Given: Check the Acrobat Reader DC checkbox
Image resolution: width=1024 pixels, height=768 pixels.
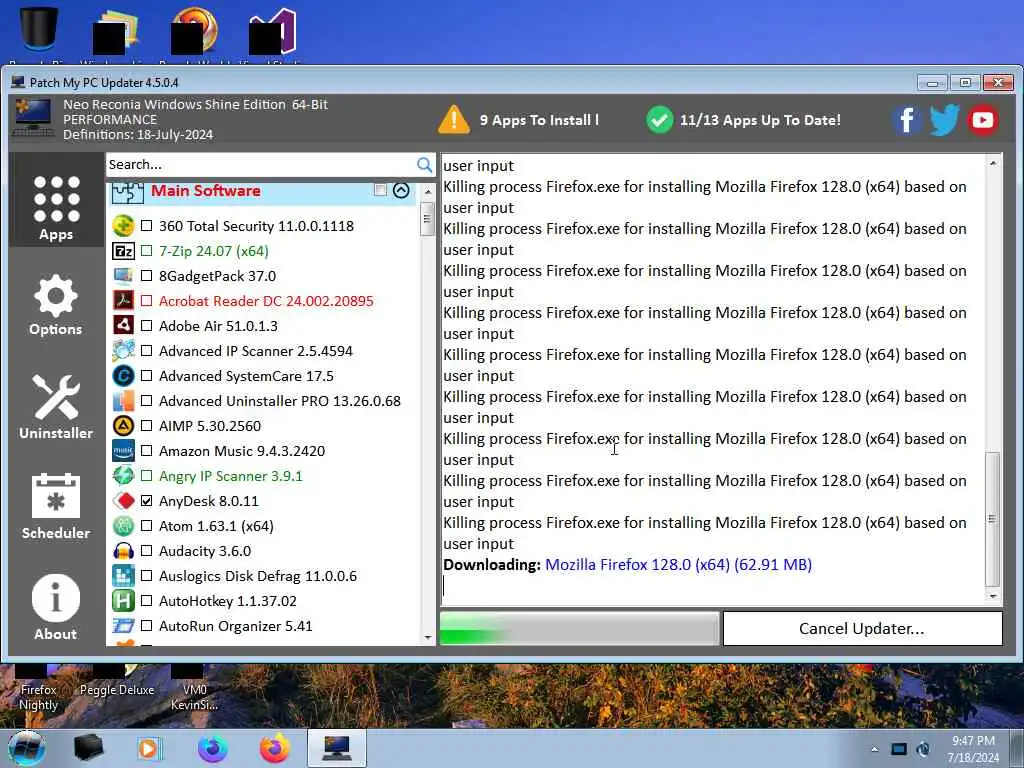Looking at the screenshot, I should pyautogui.click(x=146, y=301).
